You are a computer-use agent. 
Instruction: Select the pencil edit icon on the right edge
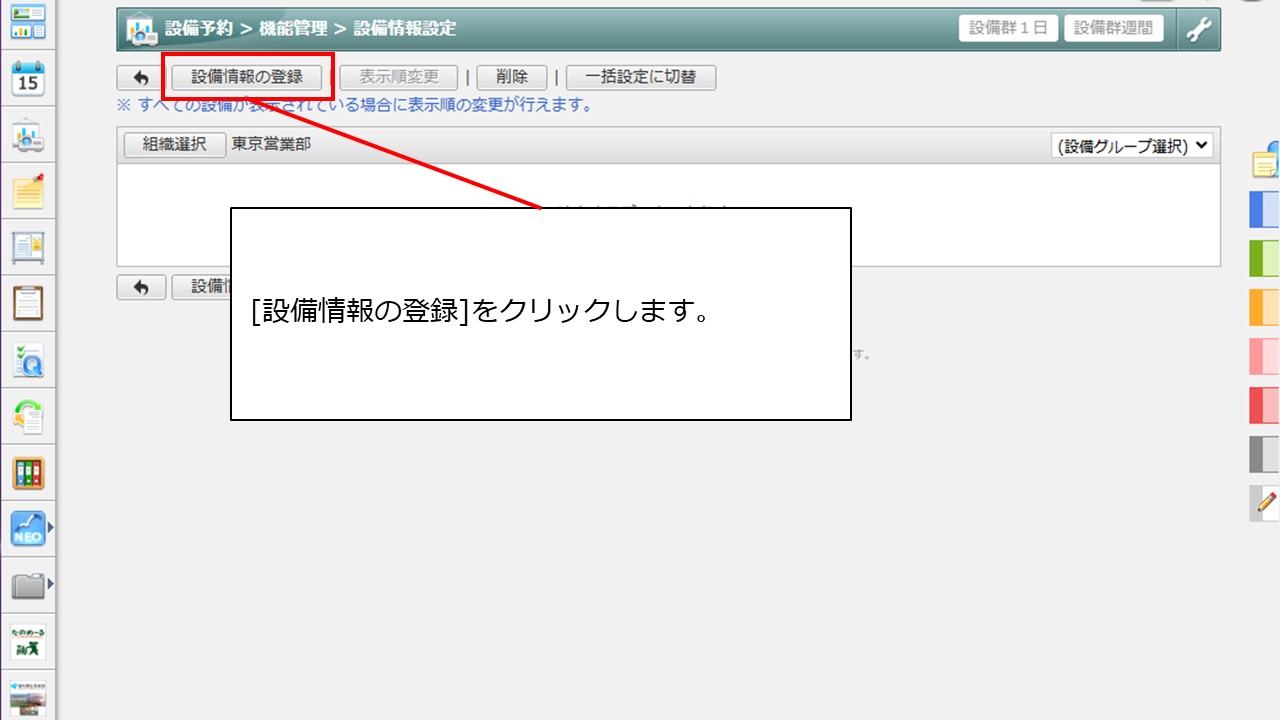[1265, 502]
